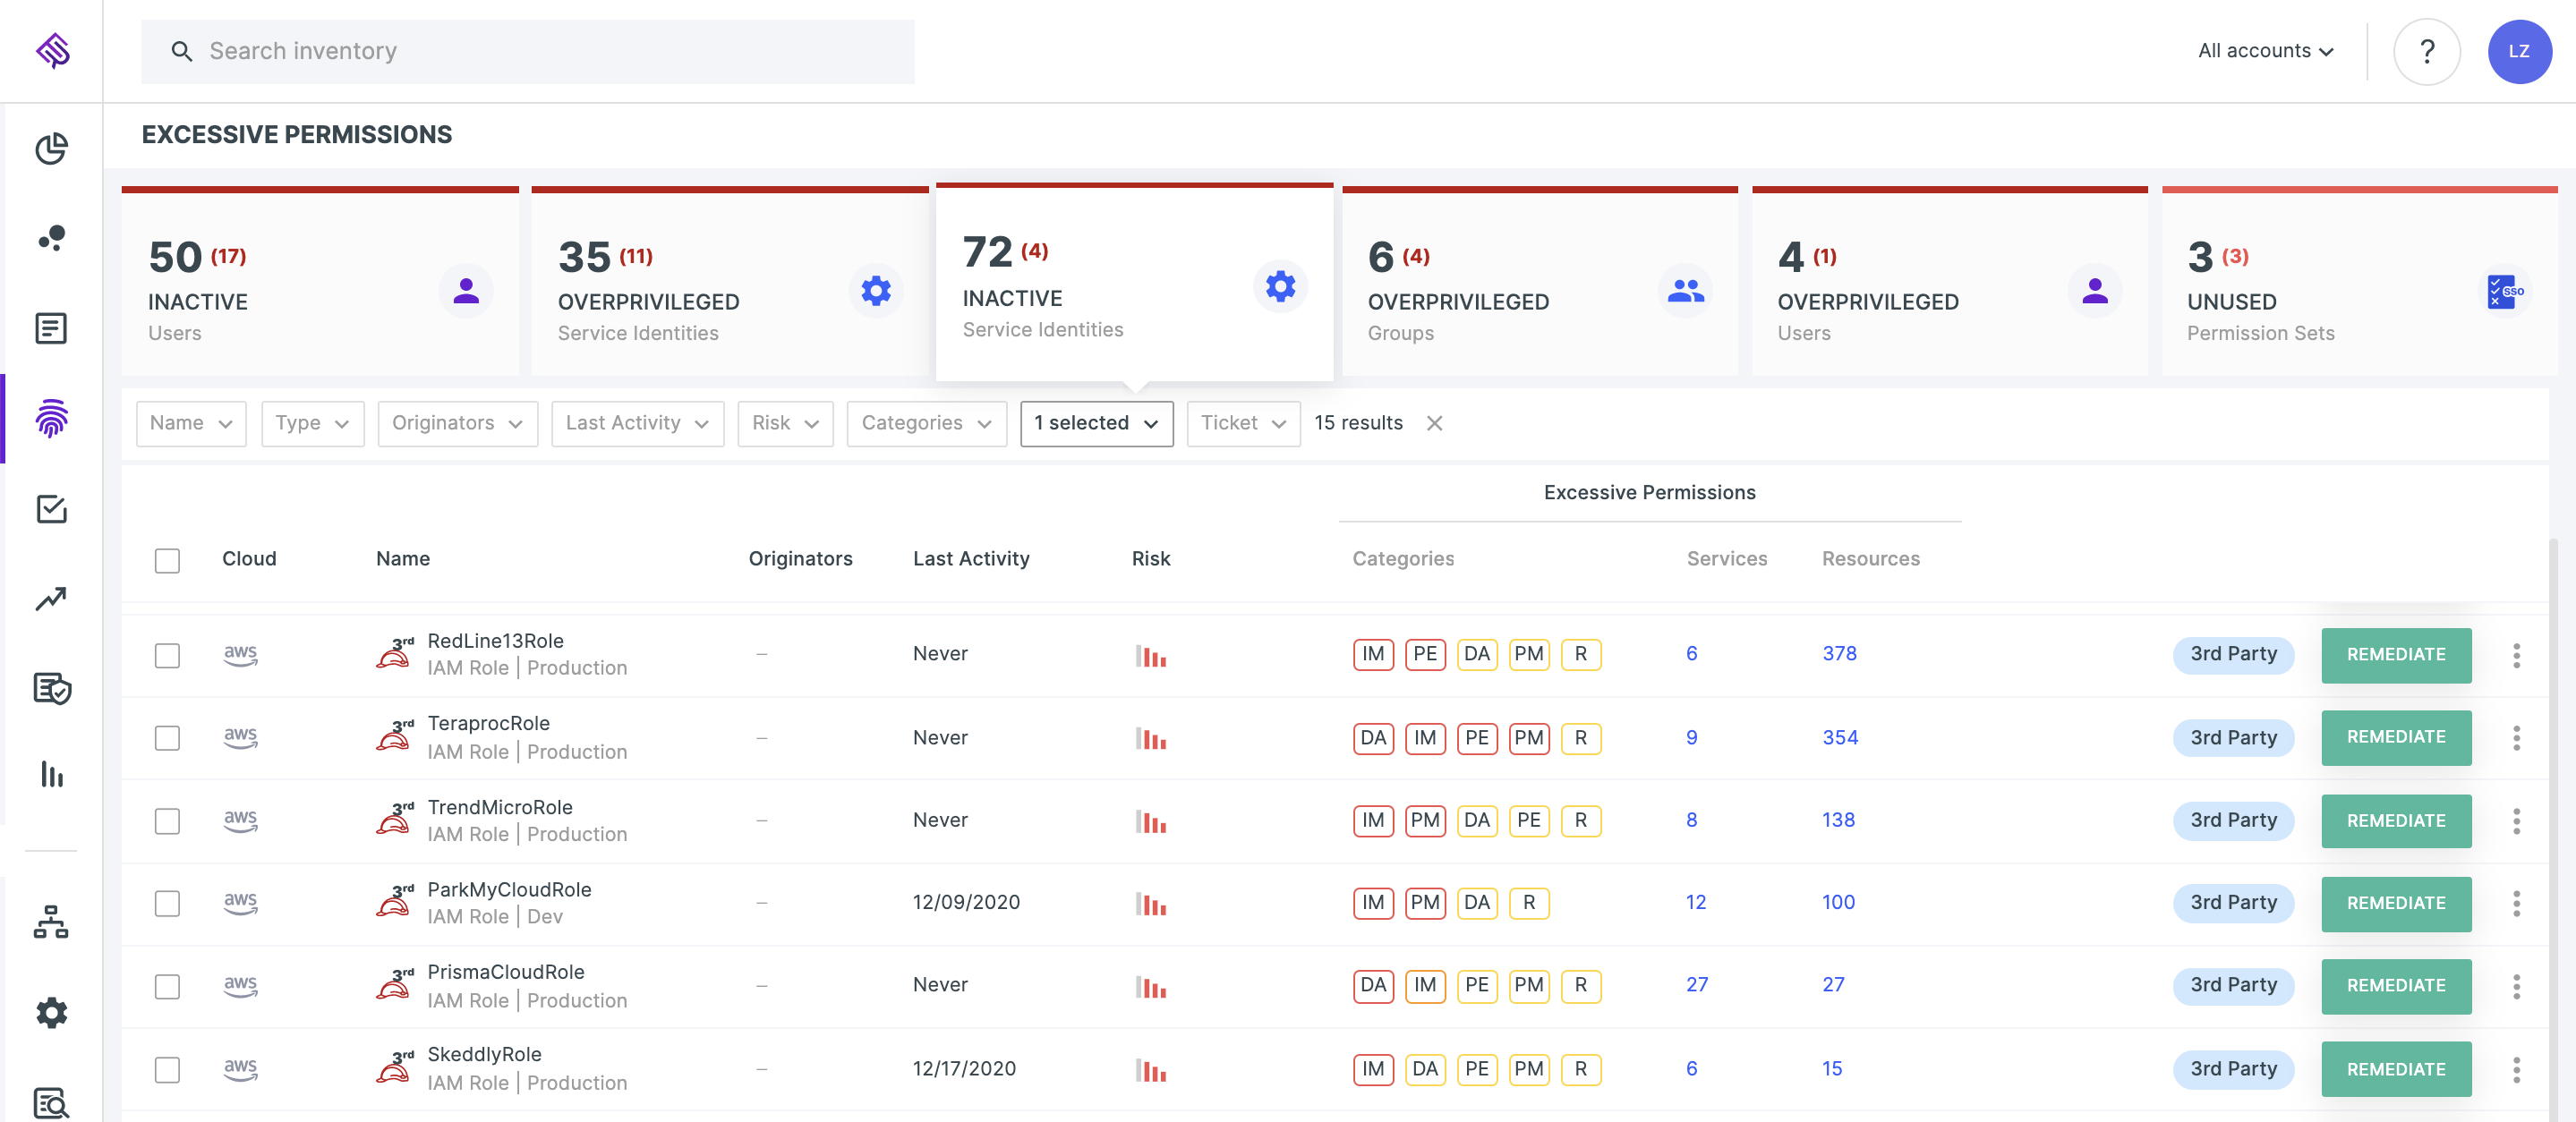2576x1122 pixels.
Task: Click the Search inventory field
Action: 527,51
